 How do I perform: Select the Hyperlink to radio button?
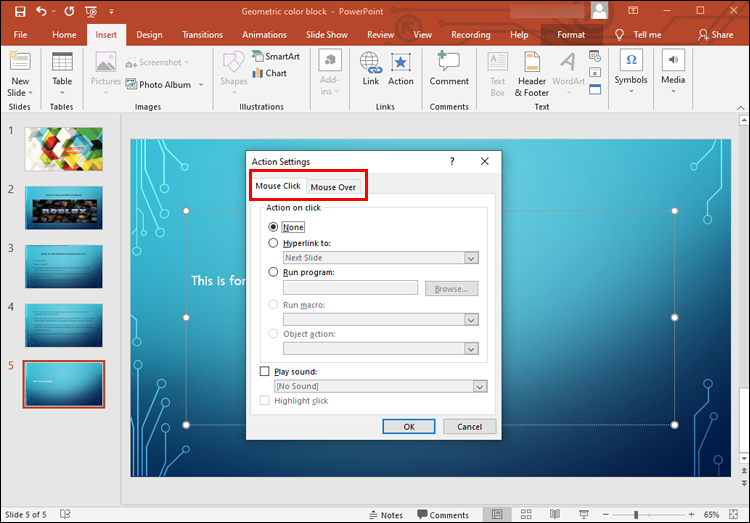(x=274, y=243)
